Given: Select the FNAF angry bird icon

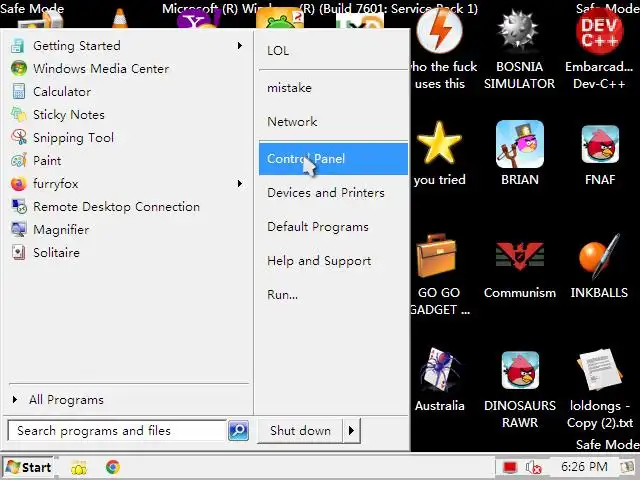Looking at the screenshot, I should (600, 144).
